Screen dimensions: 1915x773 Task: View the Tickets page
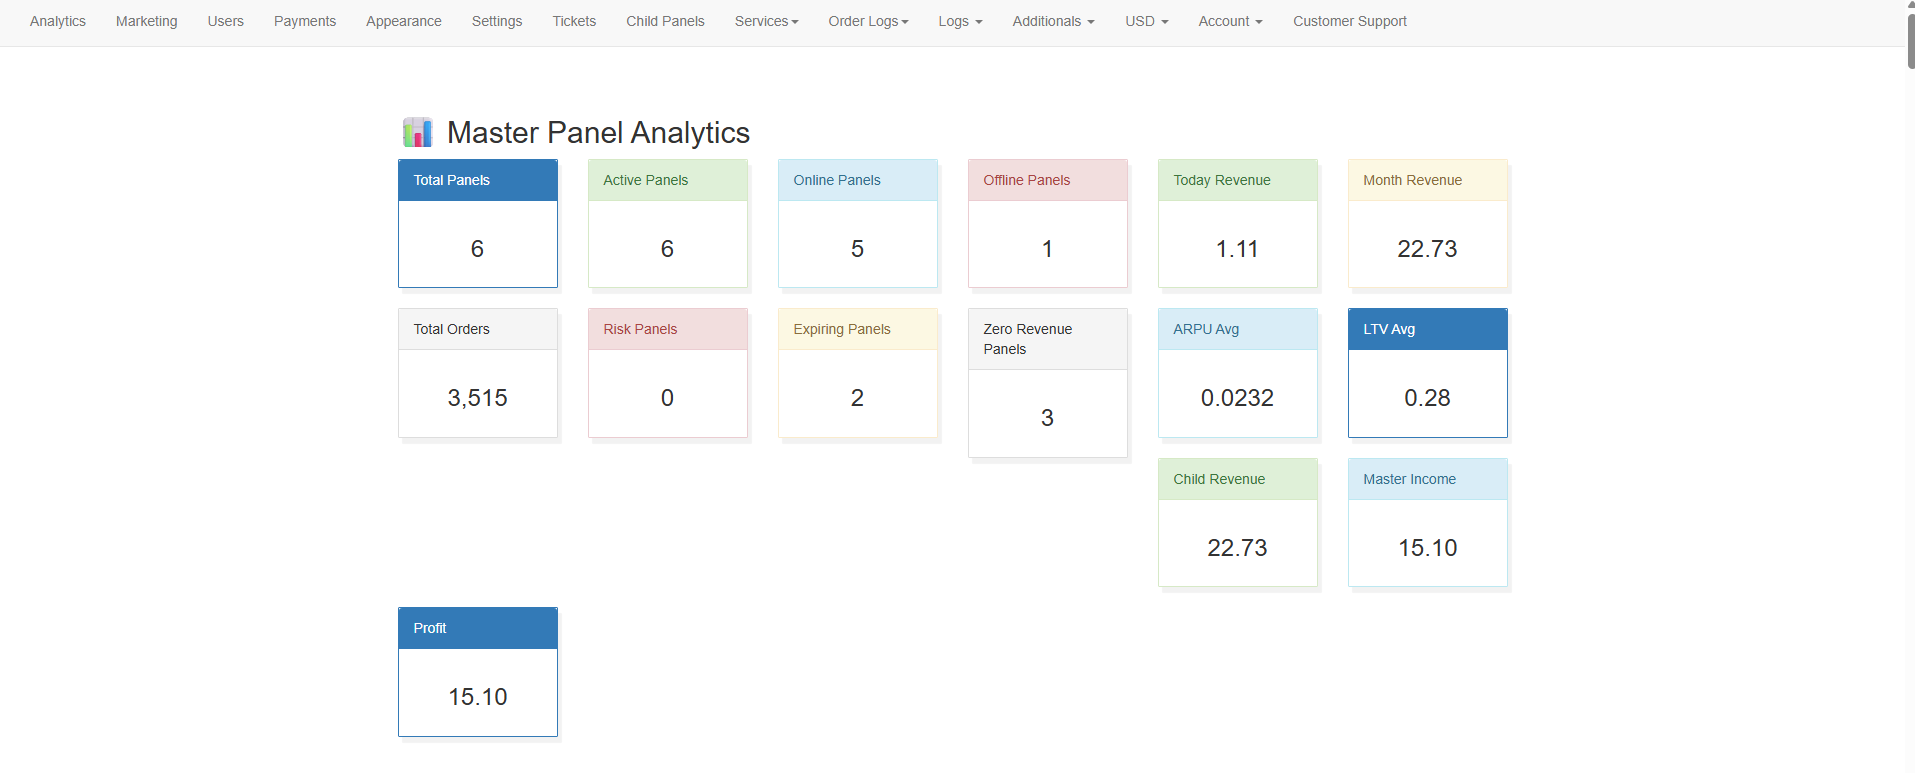574,21
